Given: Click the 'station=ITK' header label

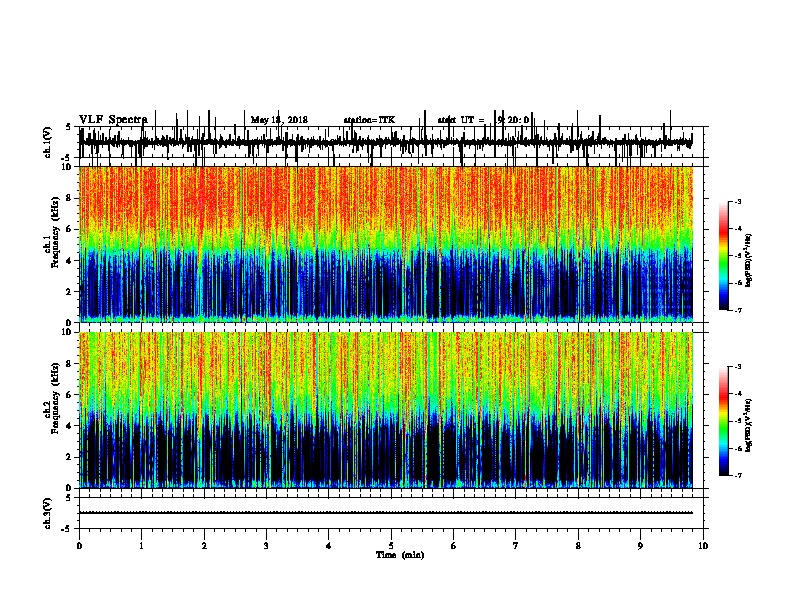Looking at the screenshot, I should [x=369, y=120].
